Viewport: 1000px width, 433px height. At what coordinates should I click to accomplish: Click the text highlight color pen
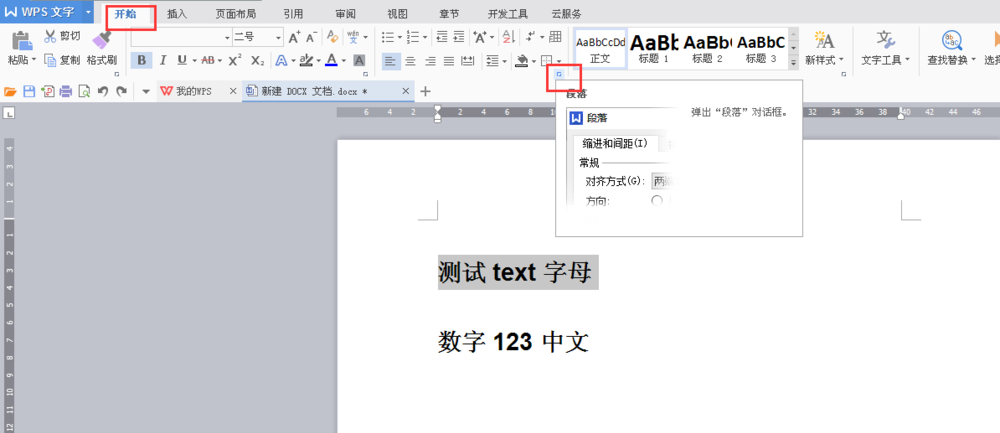click(305, 60)
